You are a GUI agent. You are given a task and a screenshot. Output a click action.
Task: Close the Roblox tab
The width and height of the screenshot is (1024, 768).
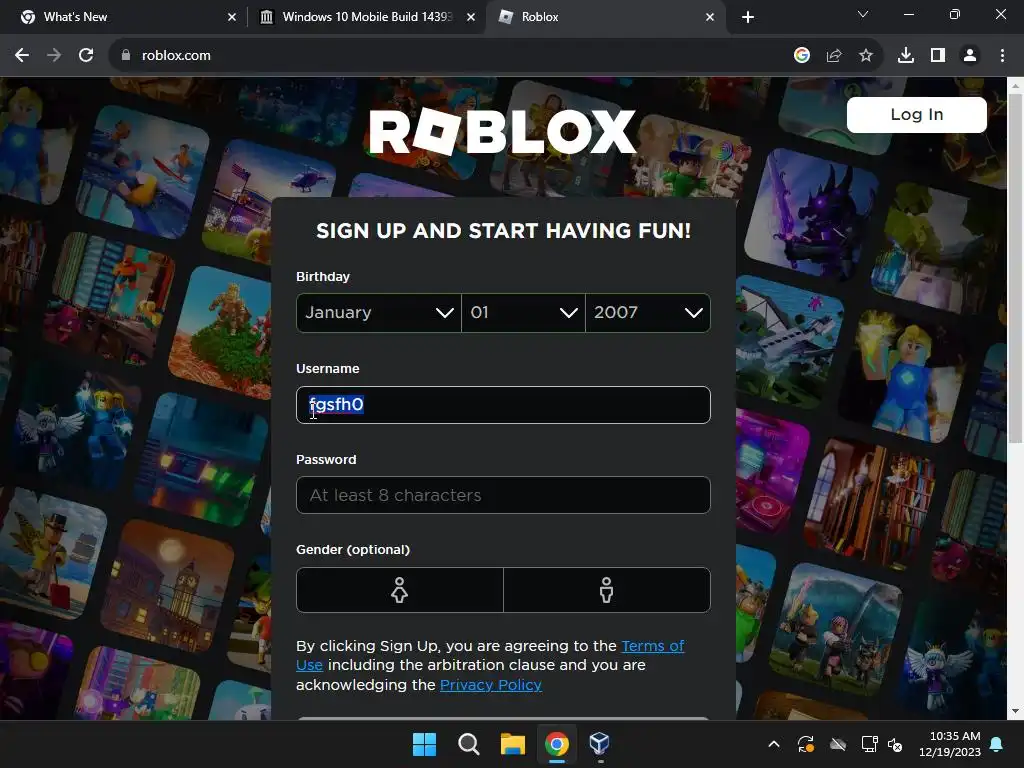710,17
